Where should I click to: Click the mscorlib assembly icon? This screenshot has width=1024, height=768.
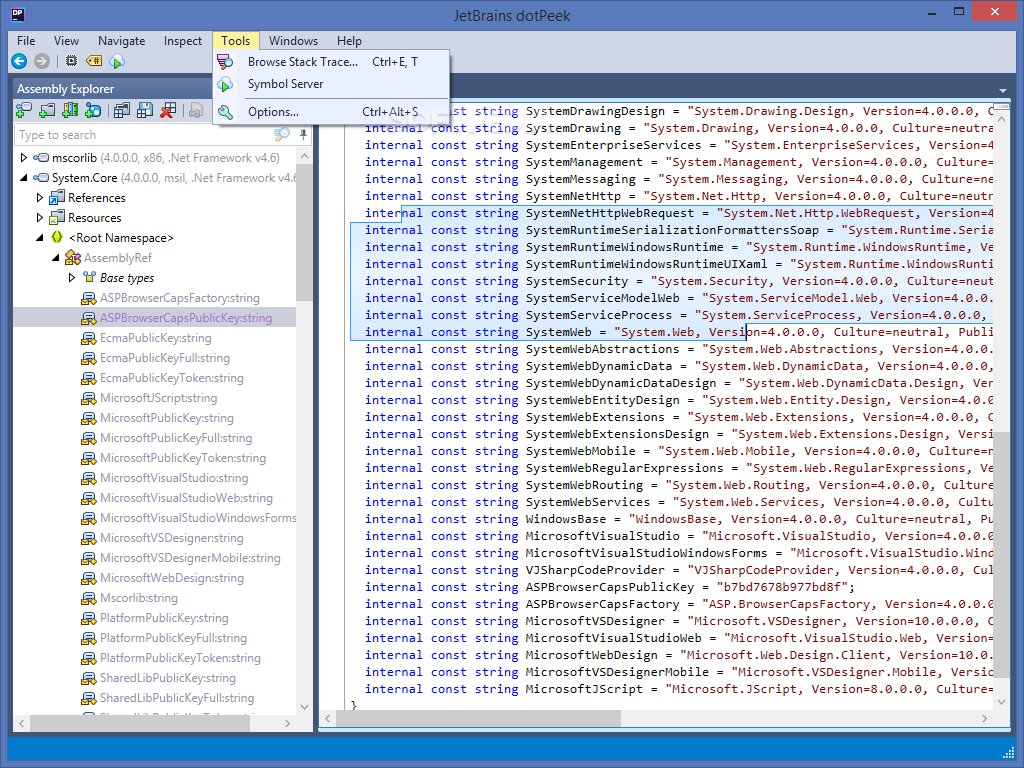click(41, 157)
